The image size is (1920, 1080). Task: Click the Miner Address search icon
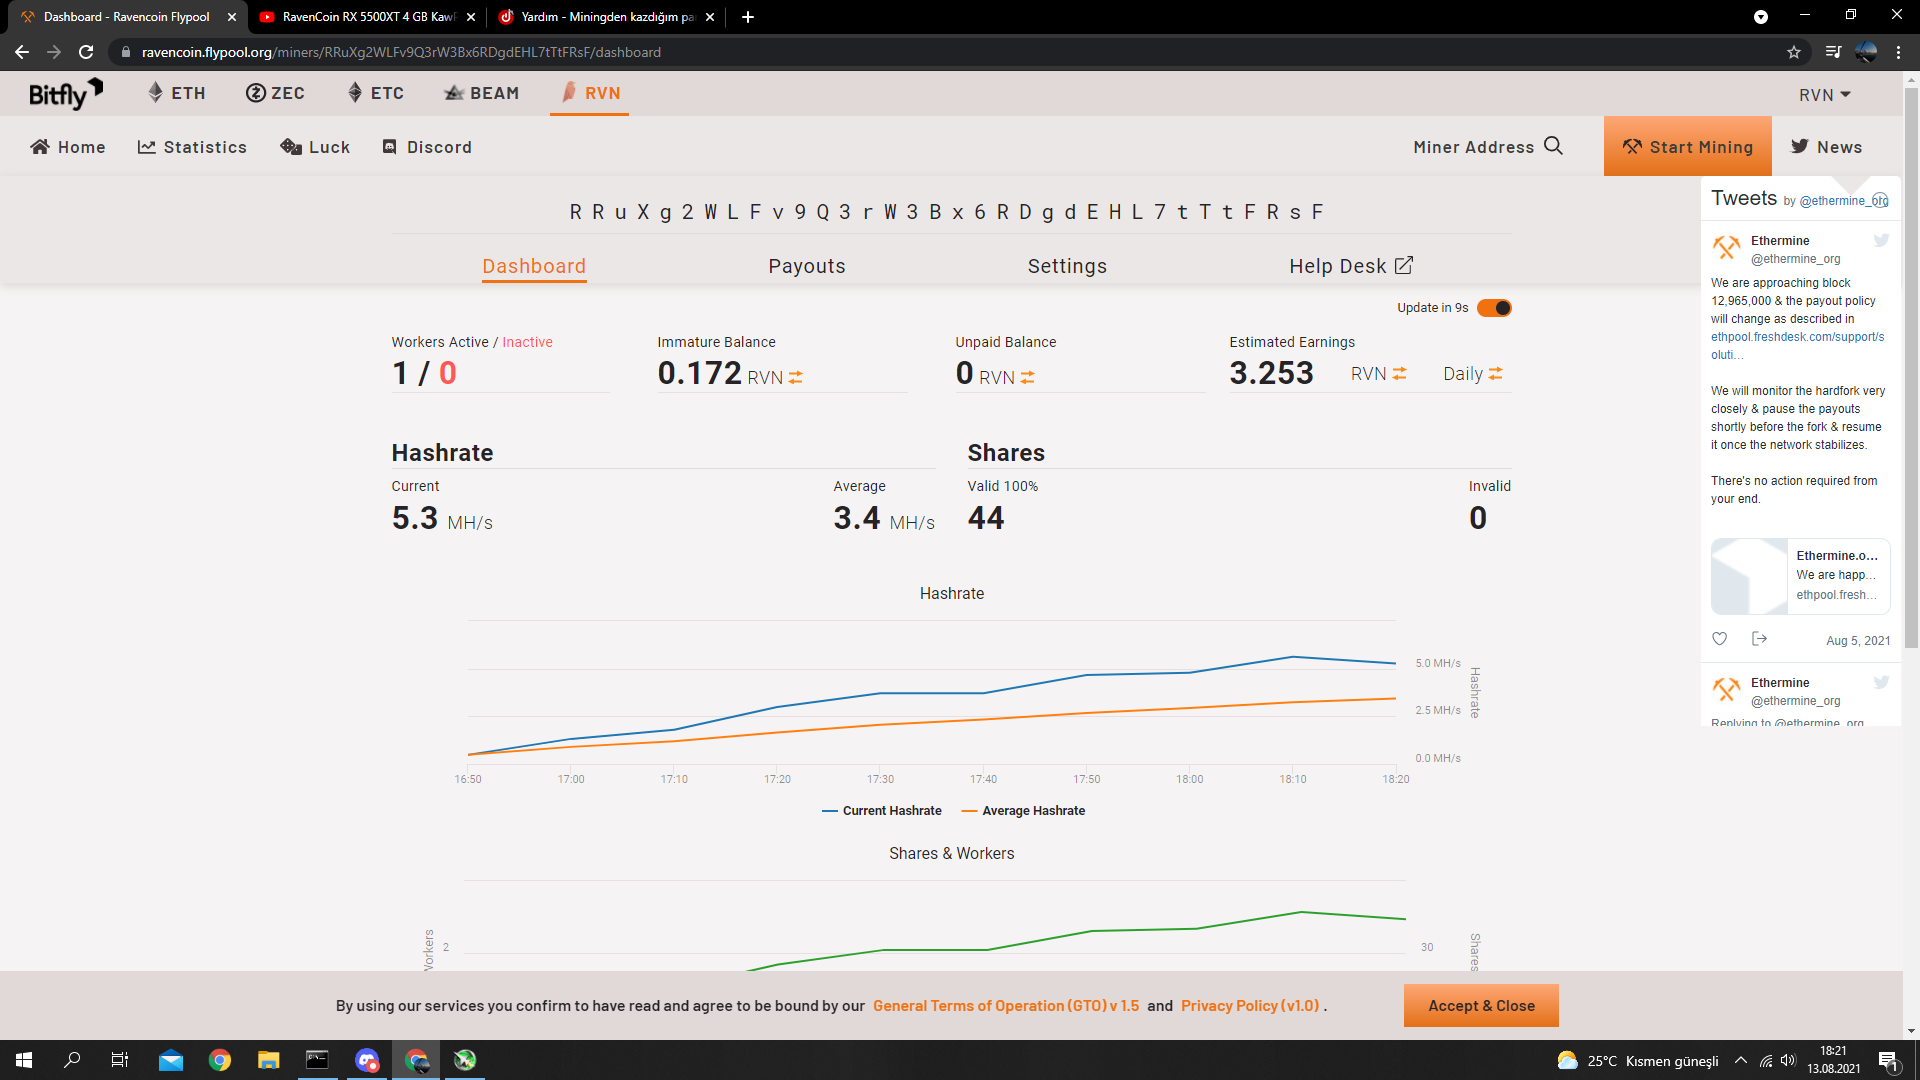point(1553,146)
